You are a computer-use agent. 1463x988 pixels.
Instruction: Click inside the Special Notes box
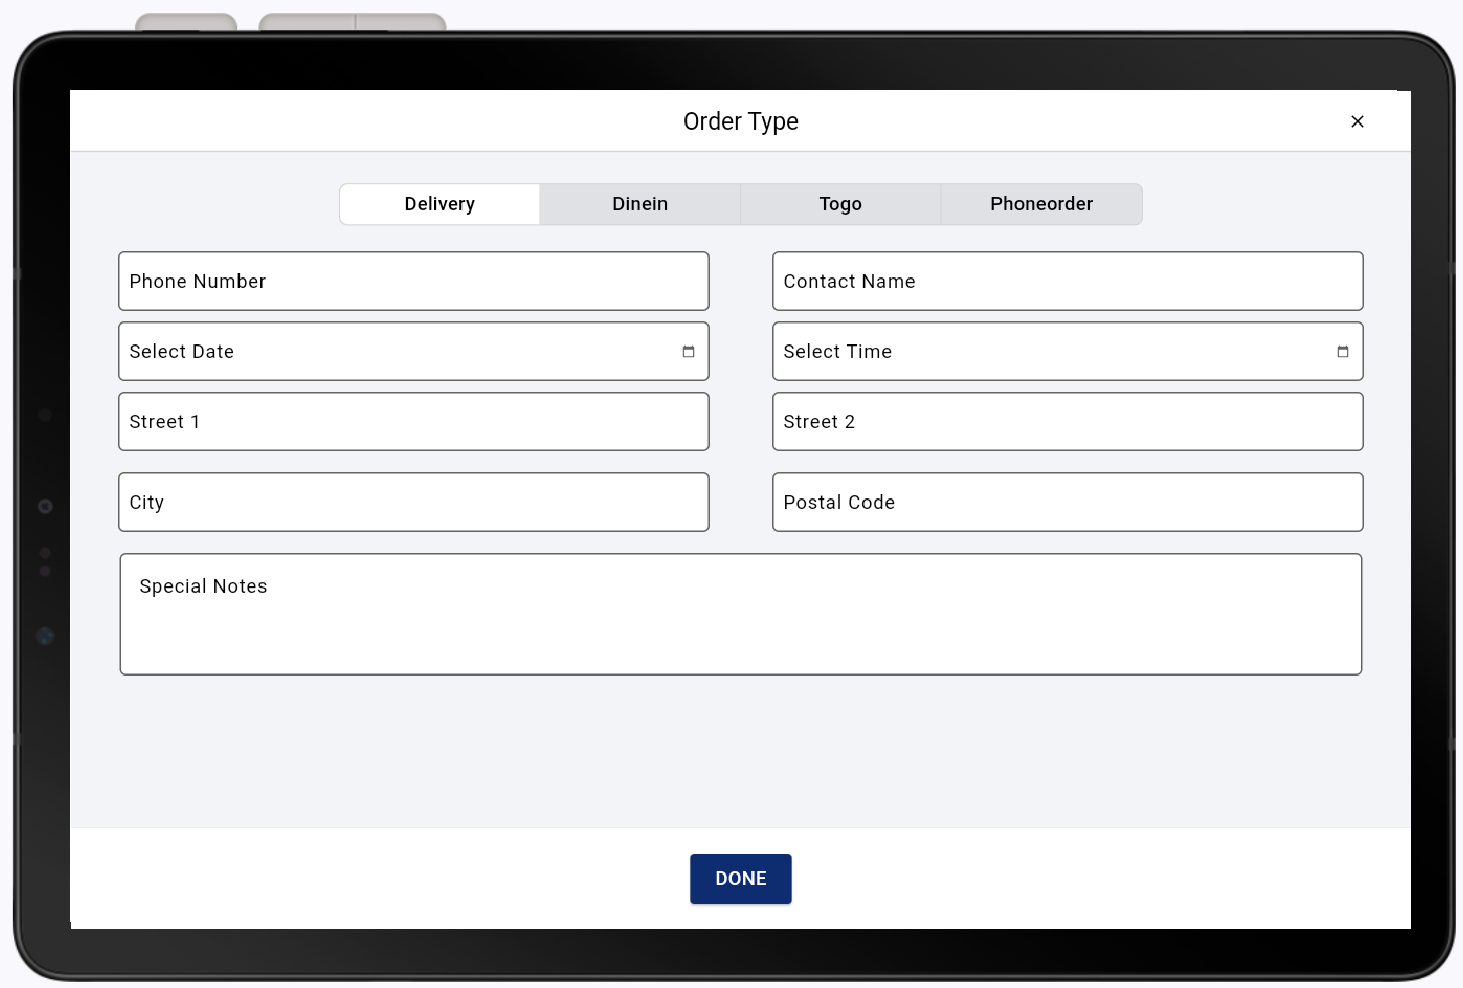click(x=740, y=614)
